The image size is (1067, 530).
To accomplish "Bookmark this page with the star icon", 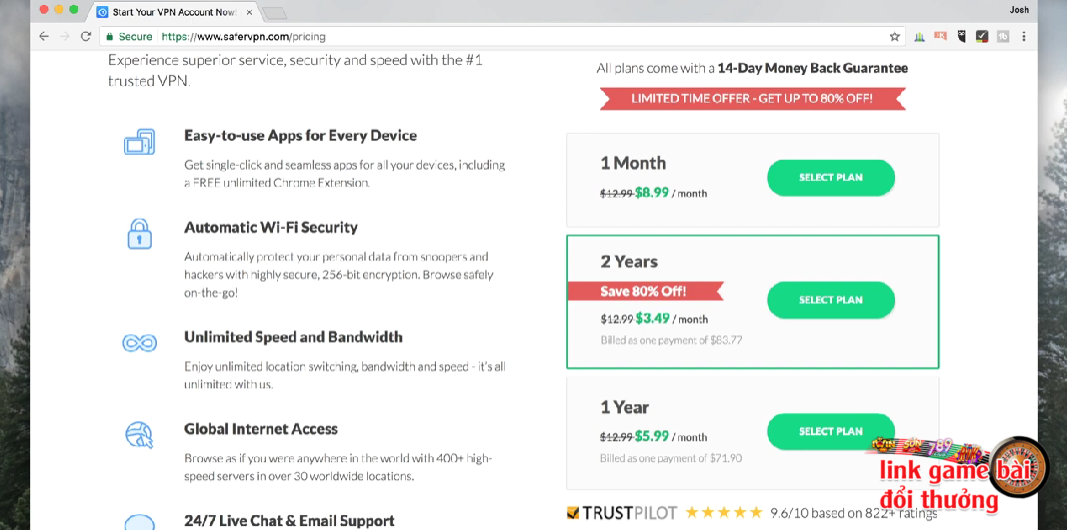I will coord(895,36).
